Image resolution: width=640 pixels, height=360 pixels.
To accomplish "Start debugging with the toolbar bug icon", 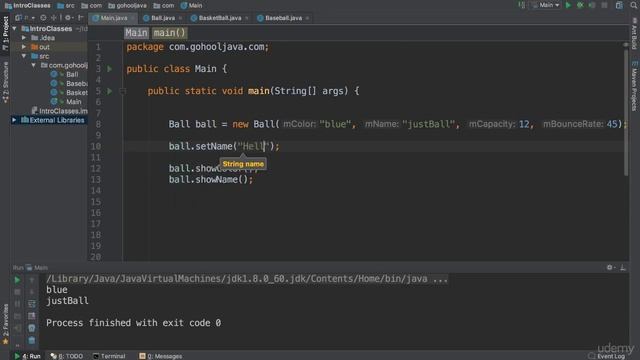I will coord(580,5).
